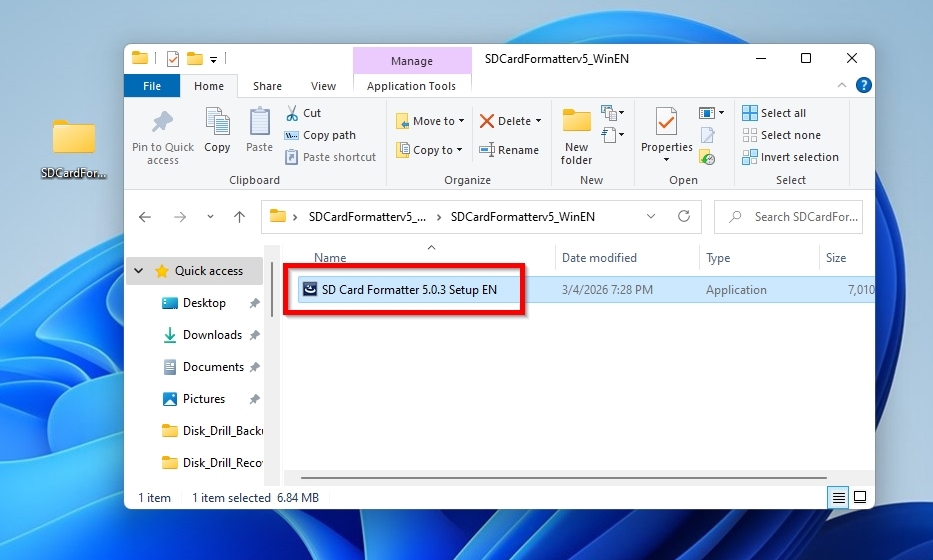Open Pictures in navigation pane

(203, 399)
